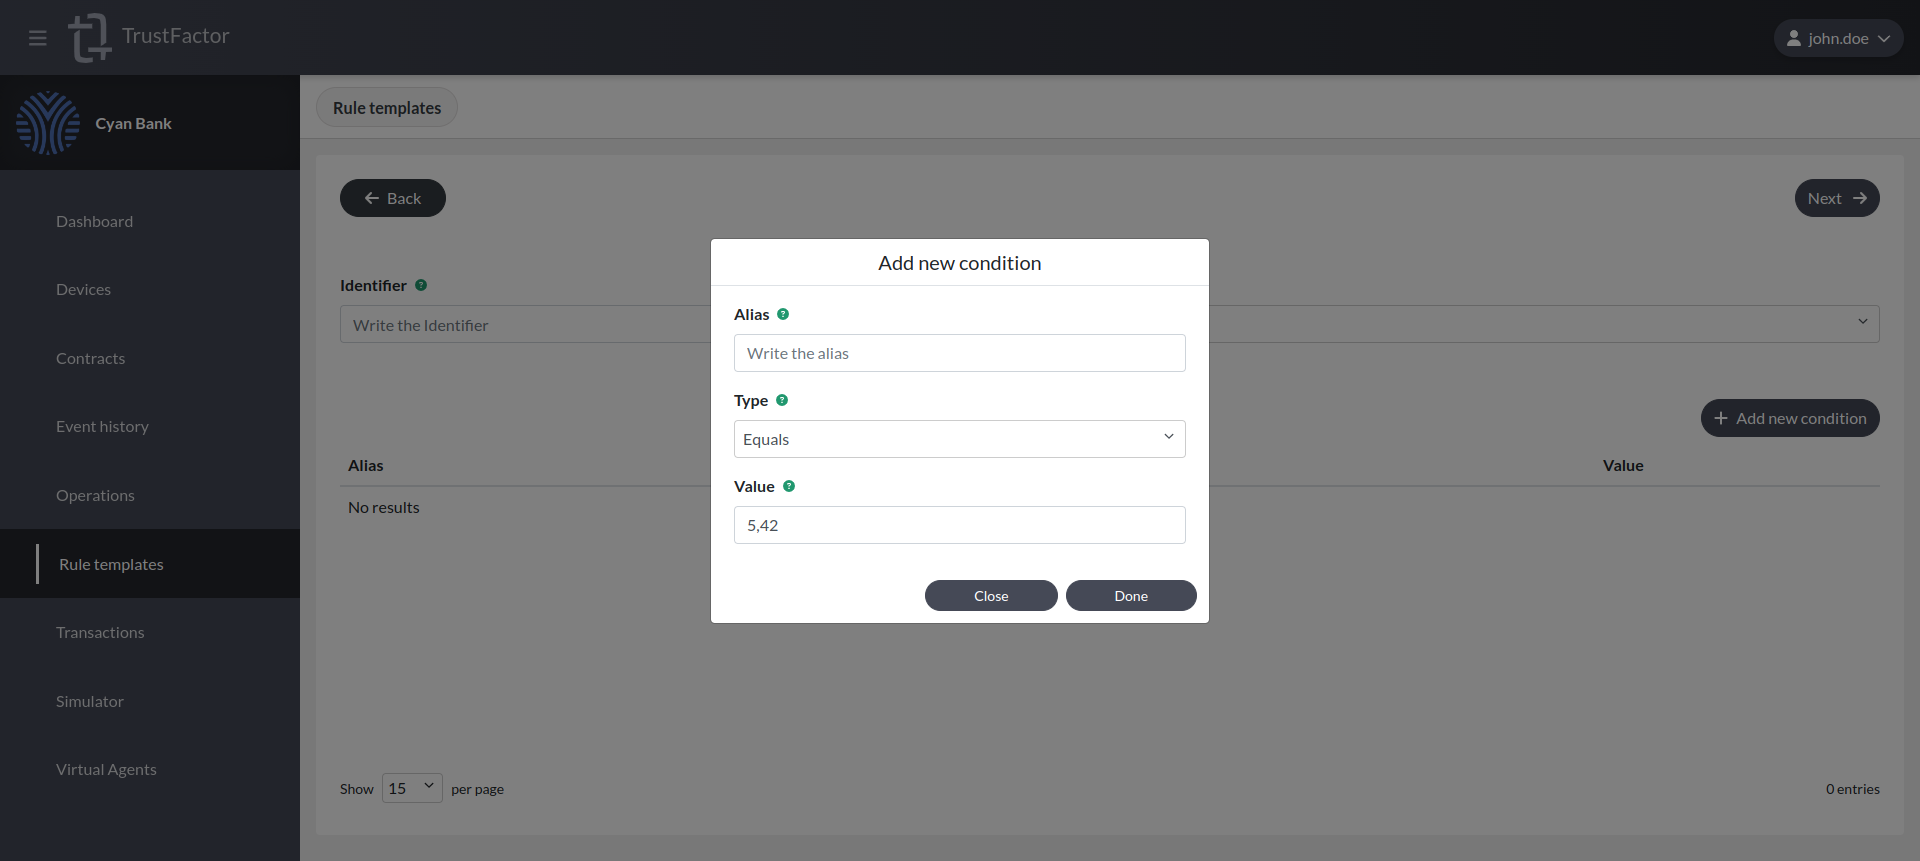Open Simulator in sidebar
This screenshot has width=1920, height=861.
tap(90, 701)
